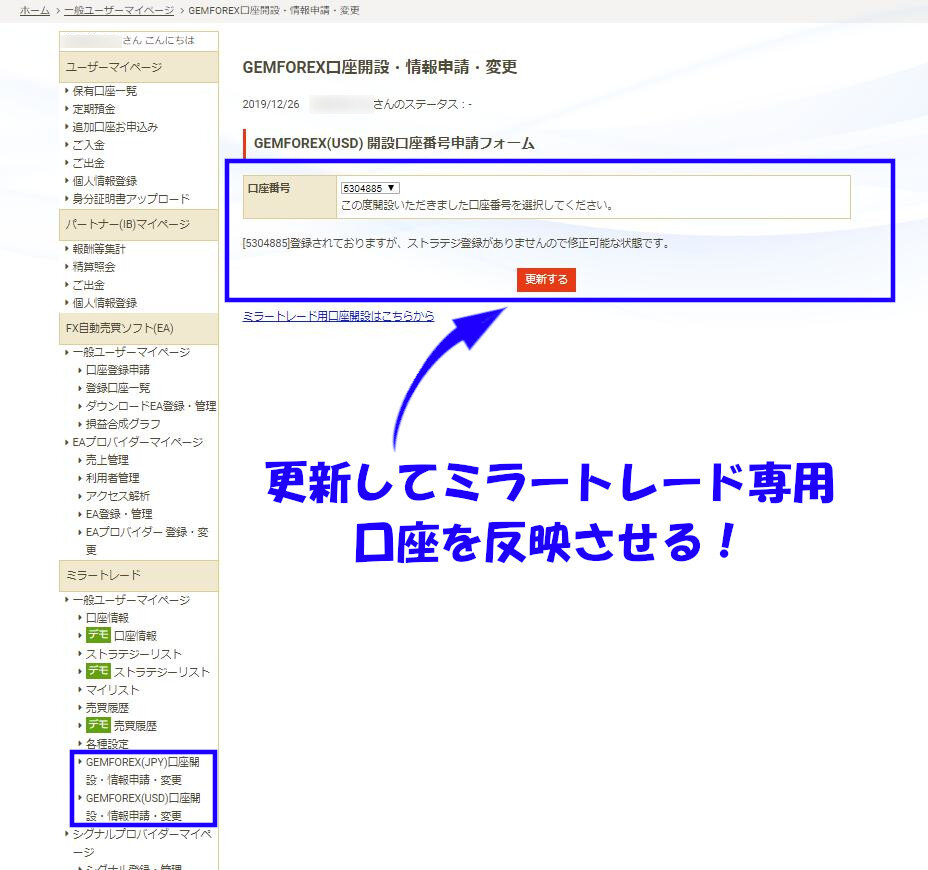Open 各種設定 in the sidebar
Viewport: 928px width, 870px height.
(x=107, y=744)
